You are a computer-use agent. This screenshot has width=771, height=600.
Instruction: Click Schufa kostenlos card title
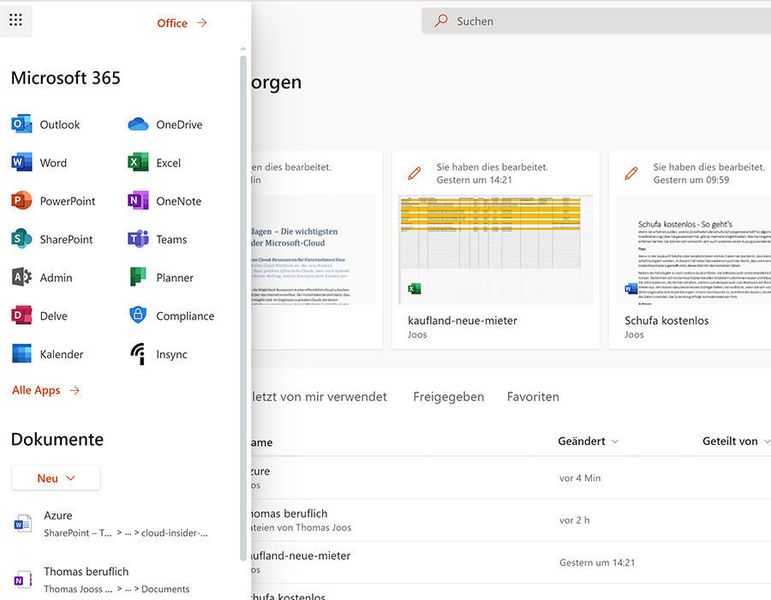[x=666, y=321]
